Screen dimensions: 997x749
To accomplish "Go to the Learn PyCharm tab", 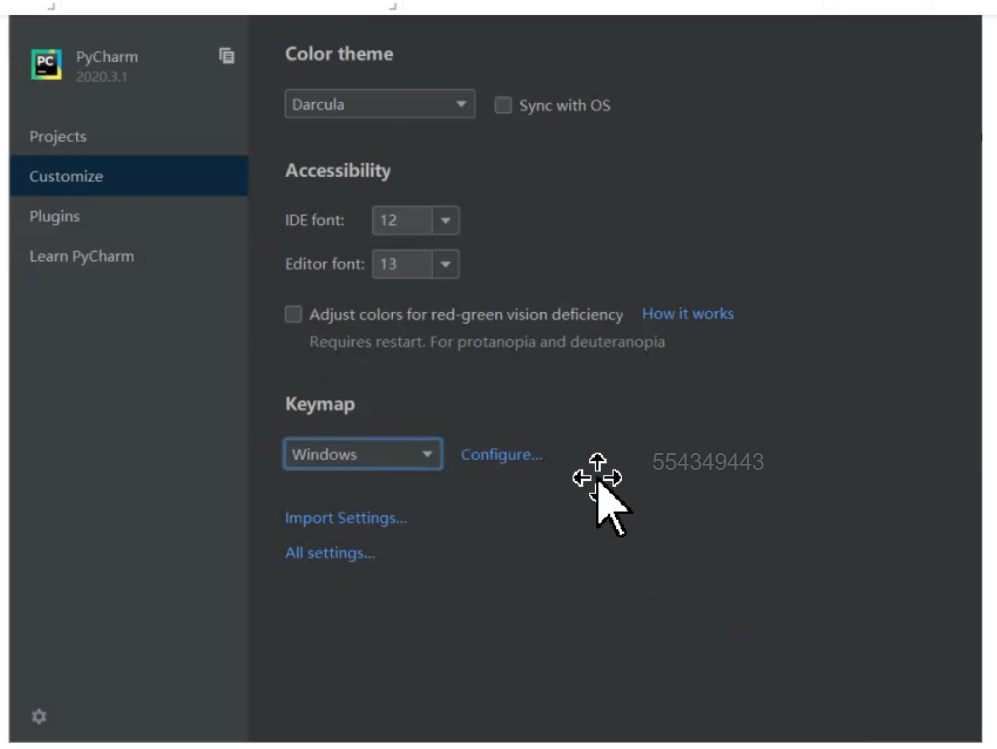I will pos(81,257).
